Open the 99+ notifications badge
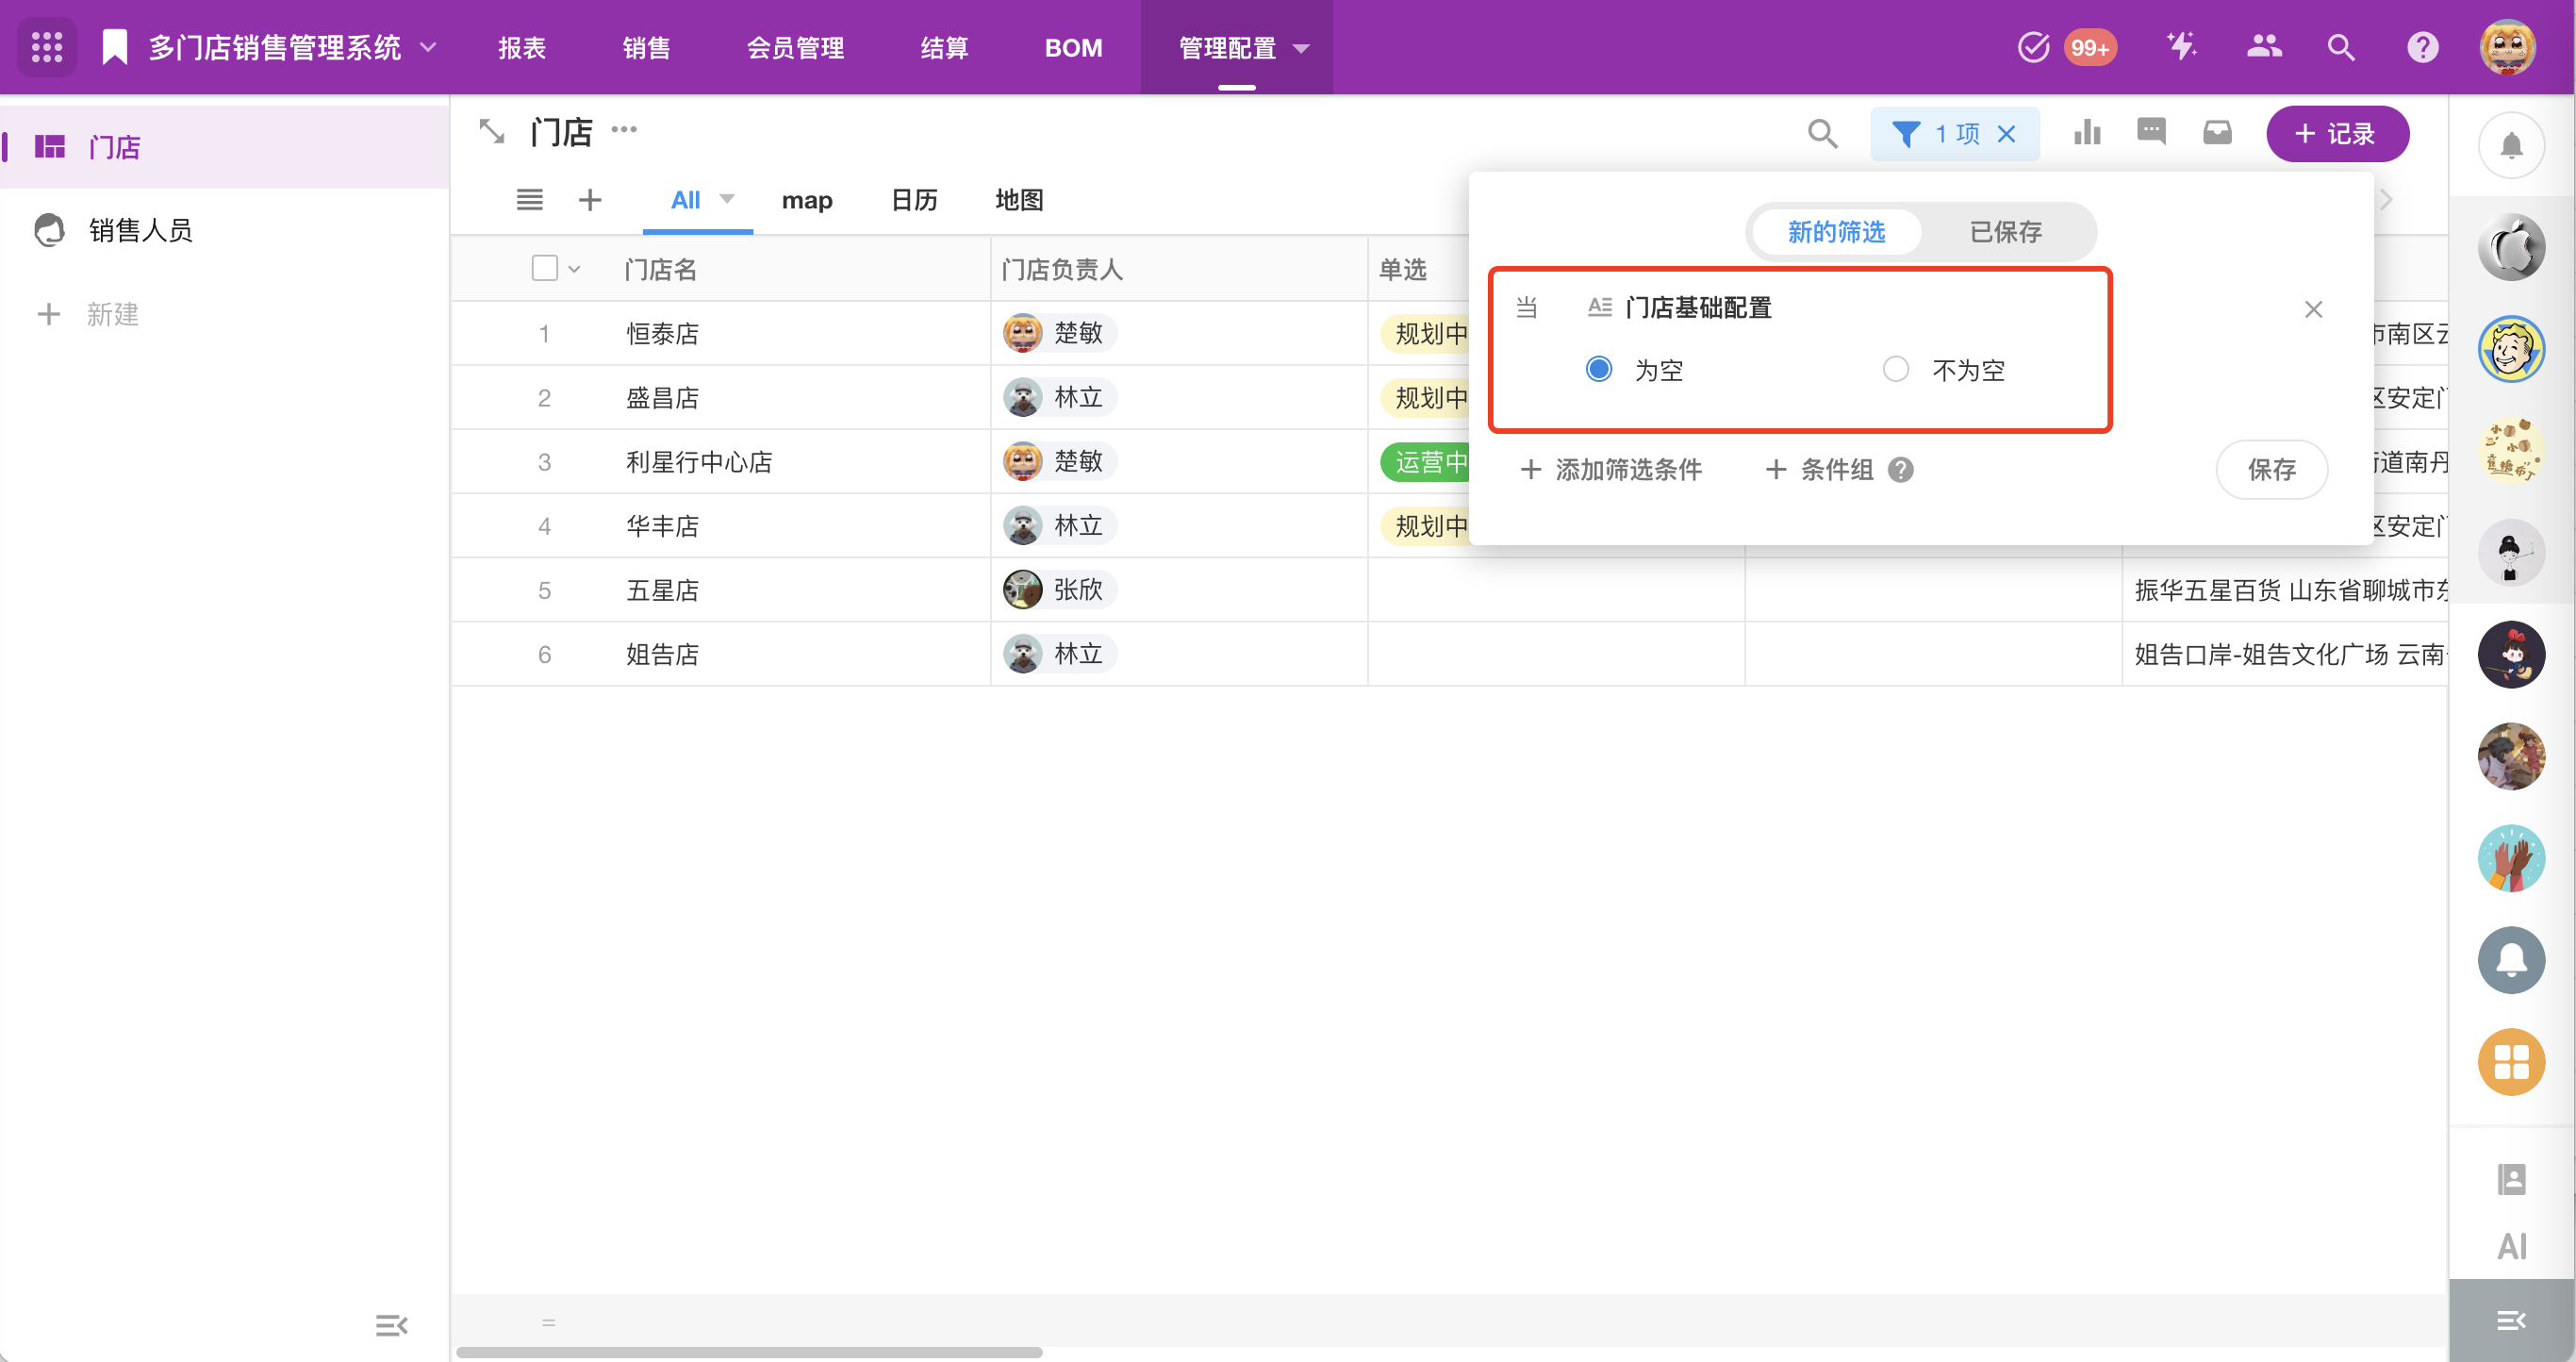Image resolution: width=2576 pixels, height=1362 pixels. coord(2090,47)
